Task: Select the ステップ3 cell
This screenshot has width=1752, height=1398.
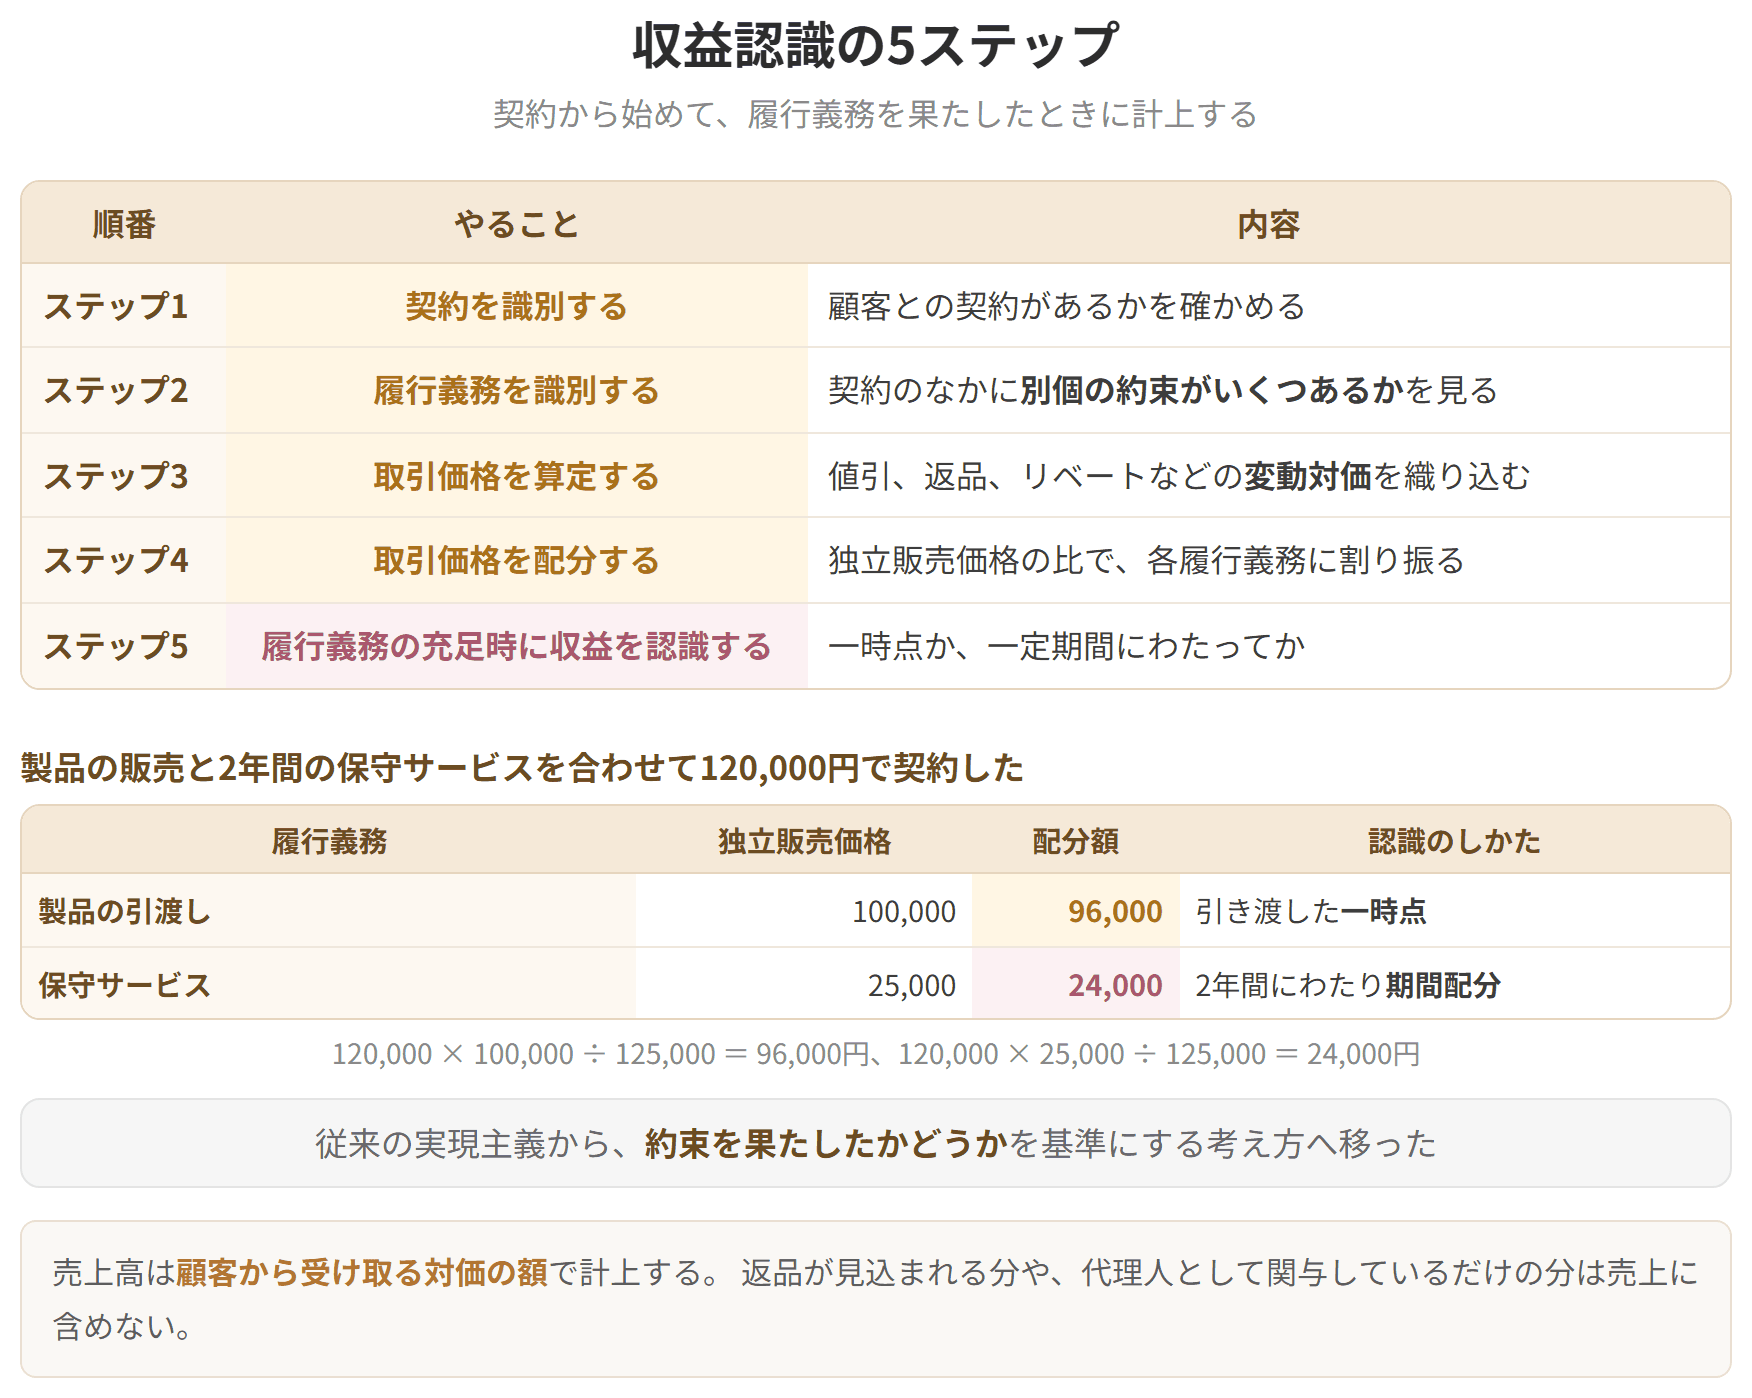Action: 124,476
